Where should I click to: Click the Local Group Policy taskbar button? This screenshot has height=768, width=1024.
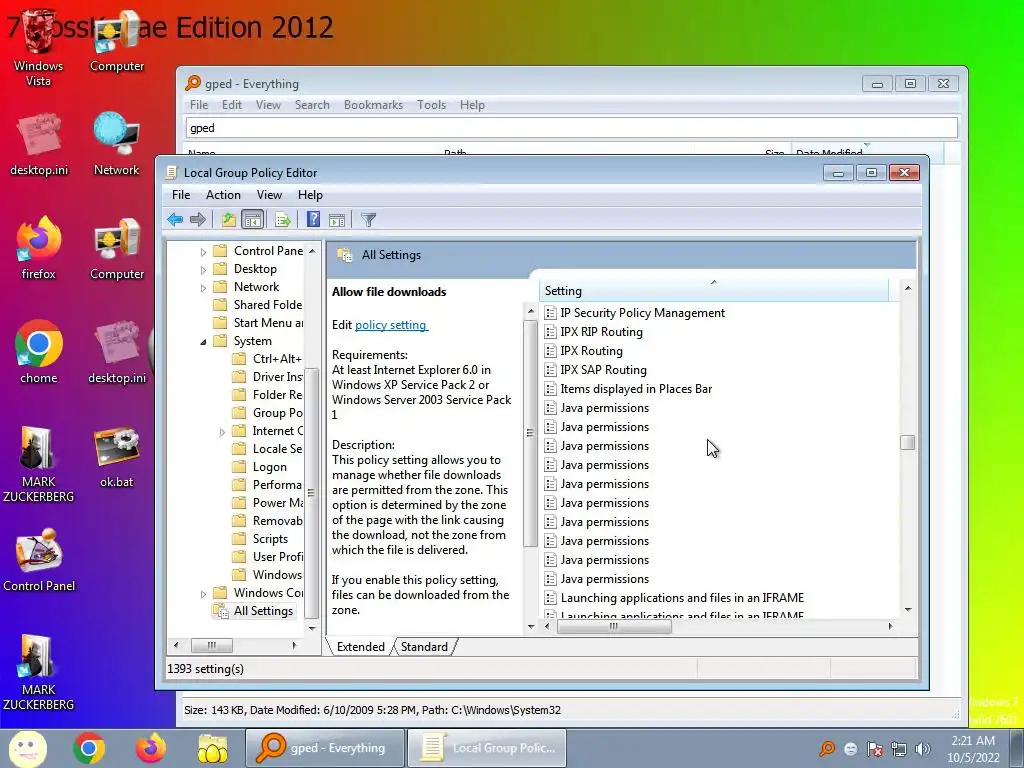487,748
